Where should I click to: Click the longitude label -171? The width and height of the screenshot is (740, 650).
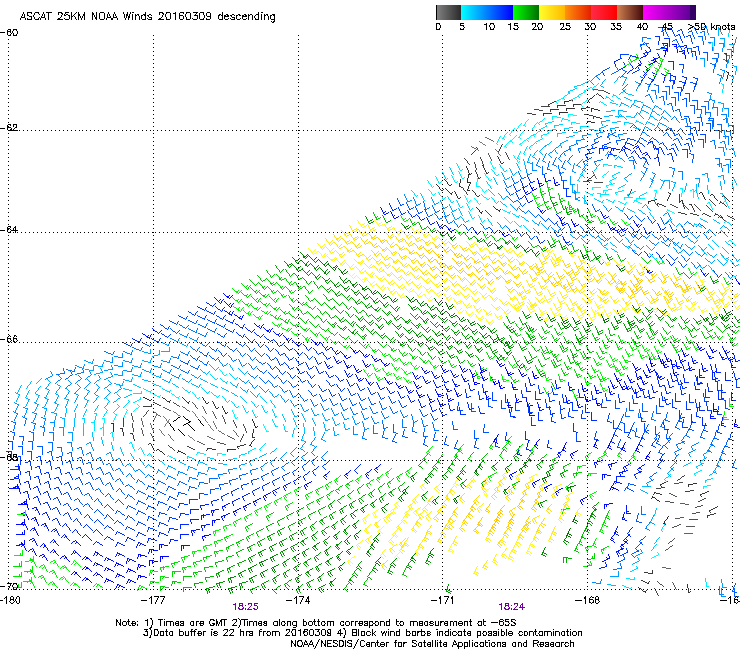[x=443, y=600]
